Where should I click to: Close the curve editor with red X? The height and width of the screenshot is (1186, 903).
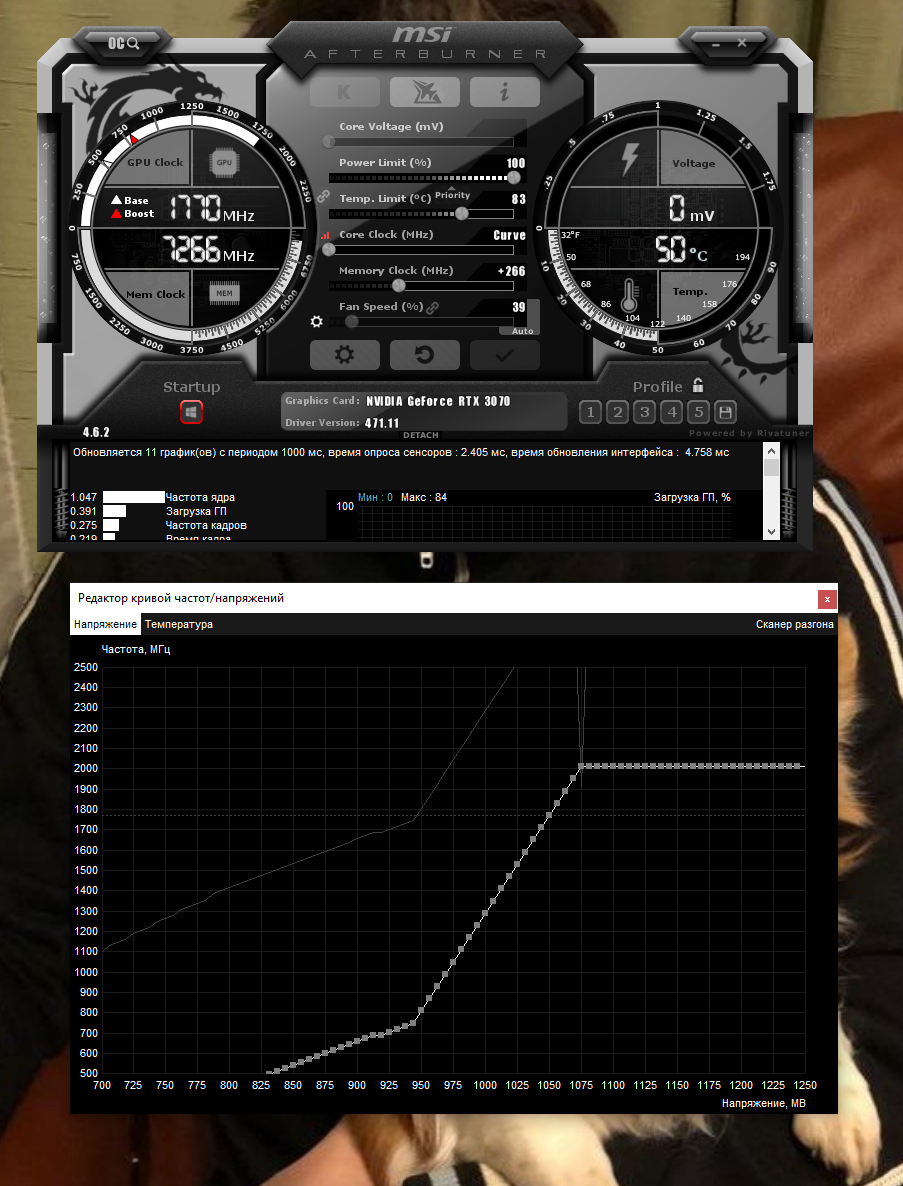(827, 599)
